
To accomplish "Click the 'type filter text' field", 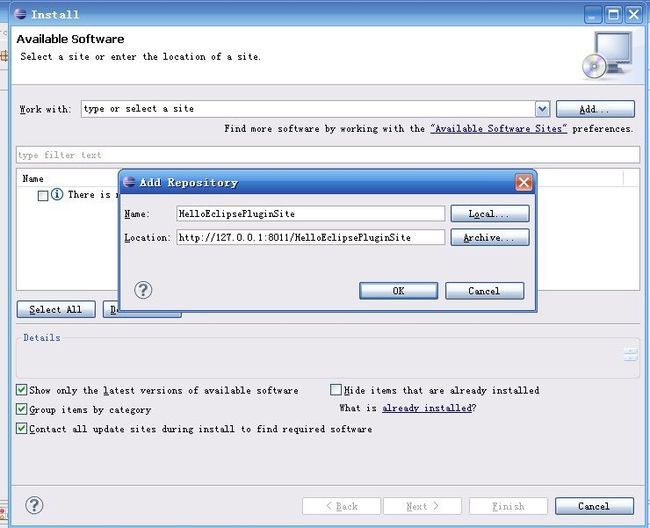I will [x=328, y=155].
